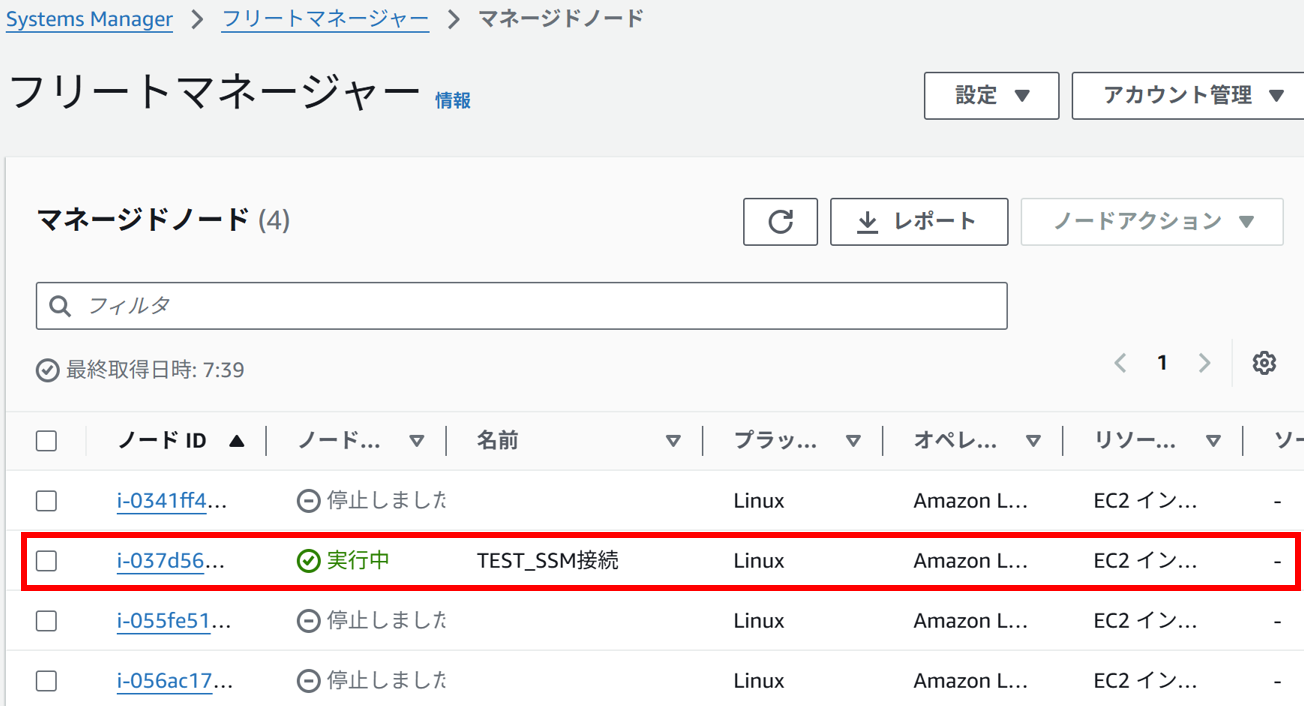This screenshot has height=706, width=1304.
Task: Refresh the managed nodes list
Action: [x=780, y=221]
